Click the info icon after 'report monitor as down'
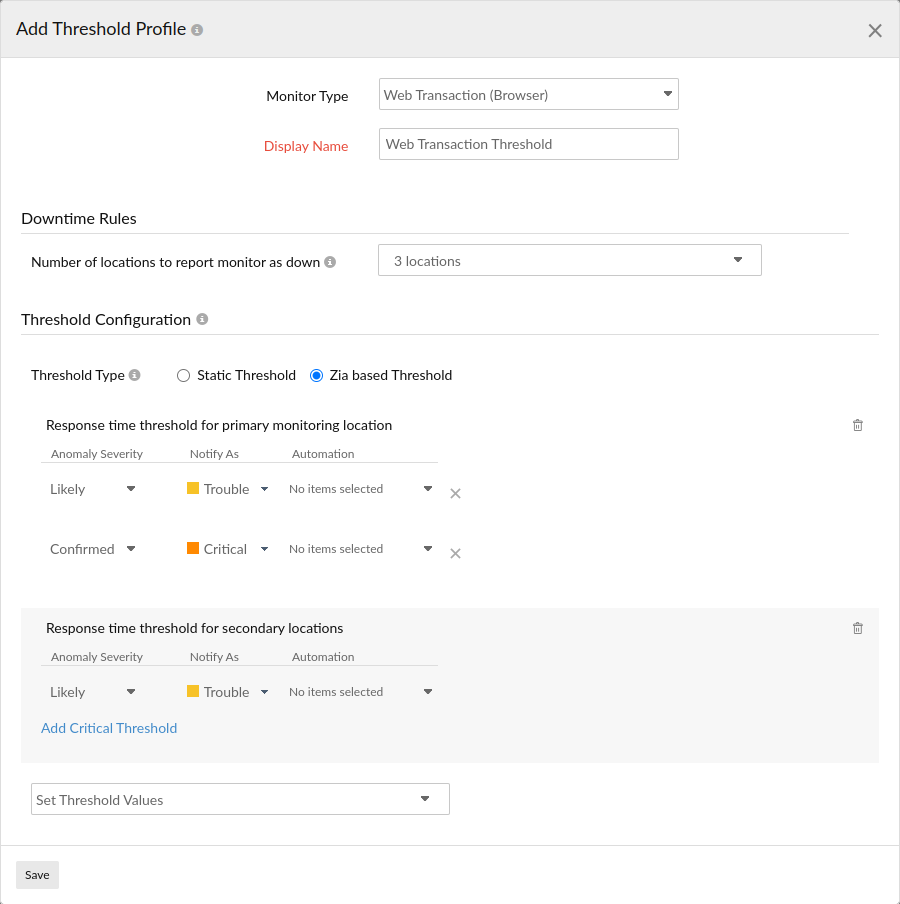 click(330, 262)
